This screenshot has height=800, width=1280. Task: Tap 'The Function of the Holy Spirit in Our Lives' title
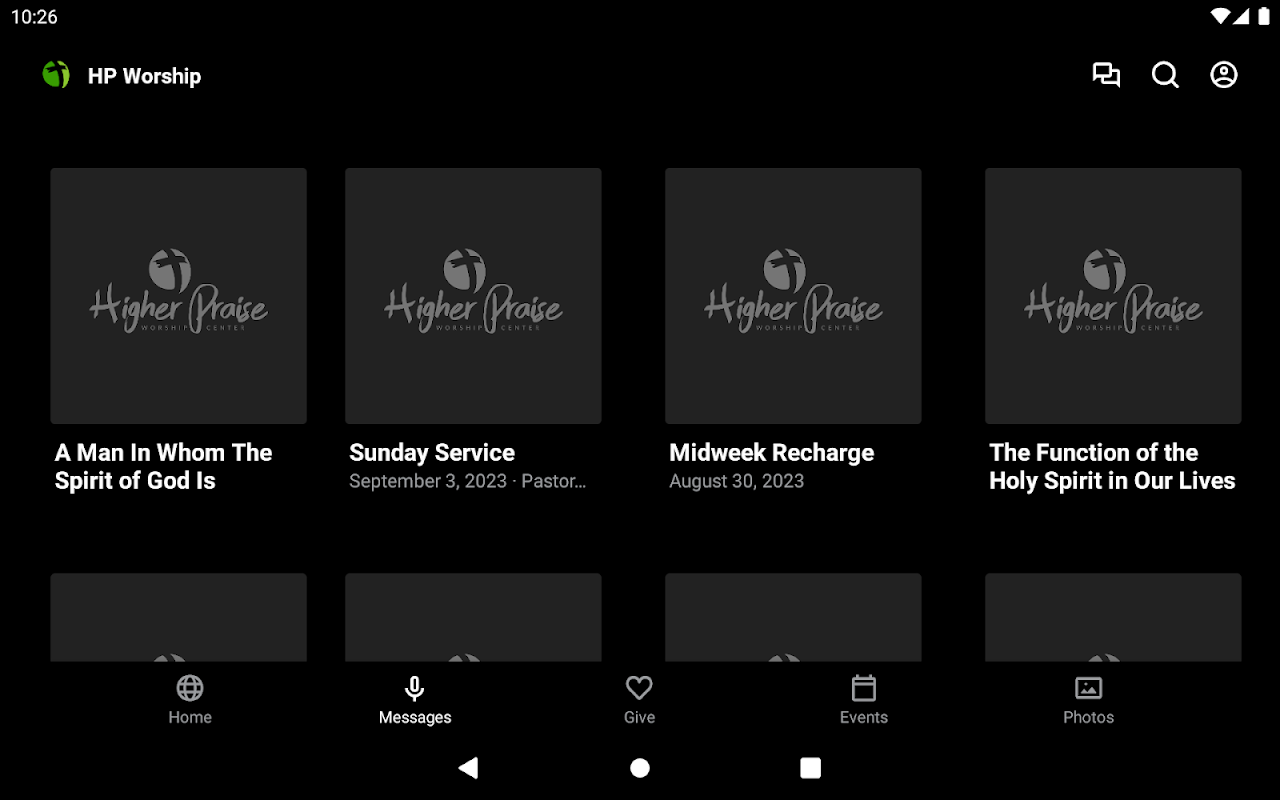1112,467
